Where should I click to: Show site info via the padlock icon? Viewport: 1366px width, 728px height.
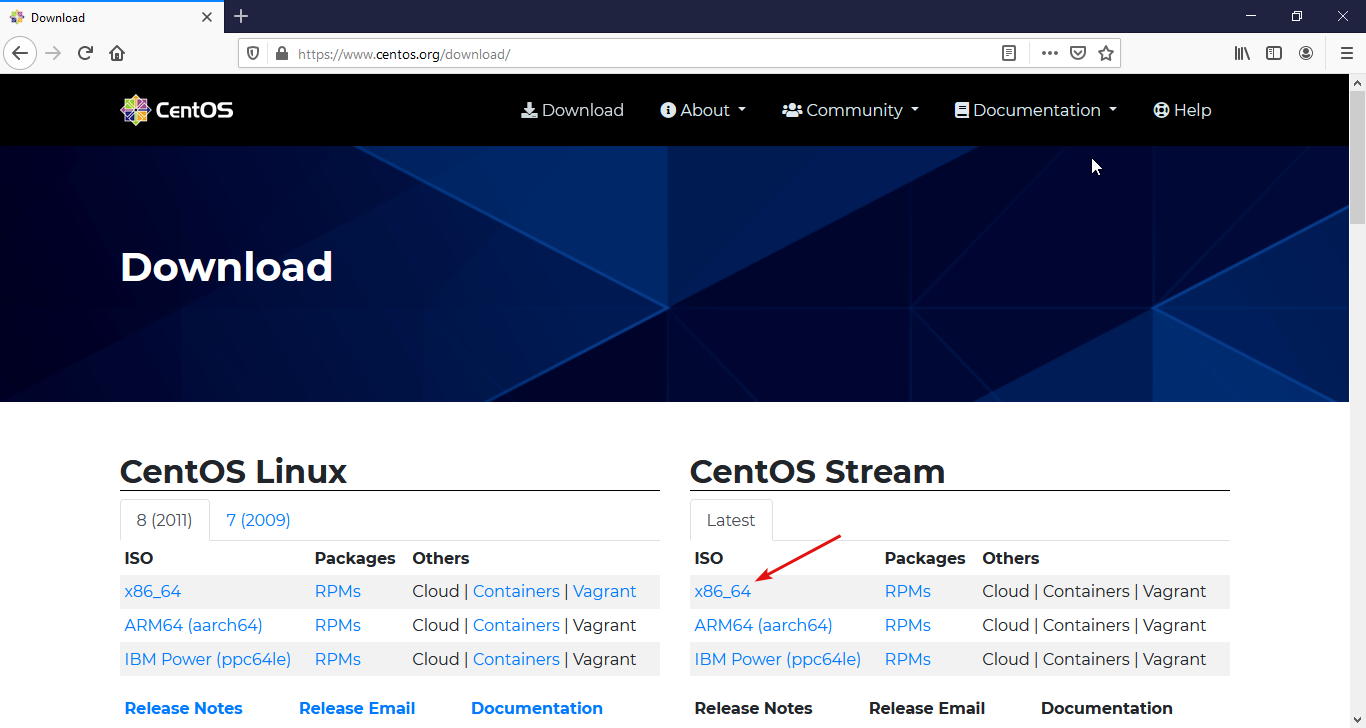point(281,53)
